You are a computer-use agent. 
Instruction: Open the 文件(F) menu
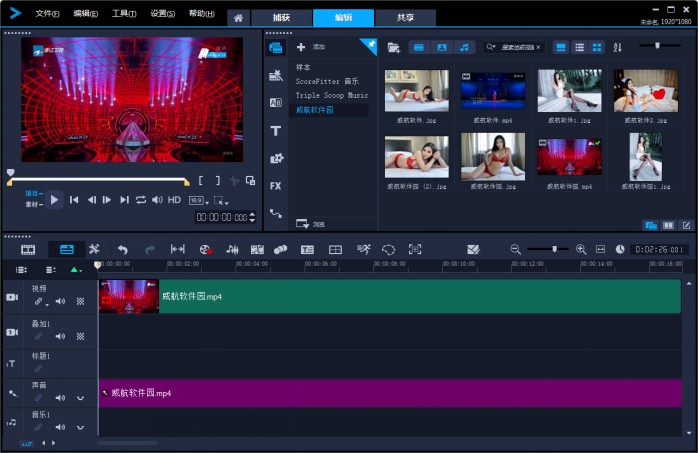tap(47, 14)
